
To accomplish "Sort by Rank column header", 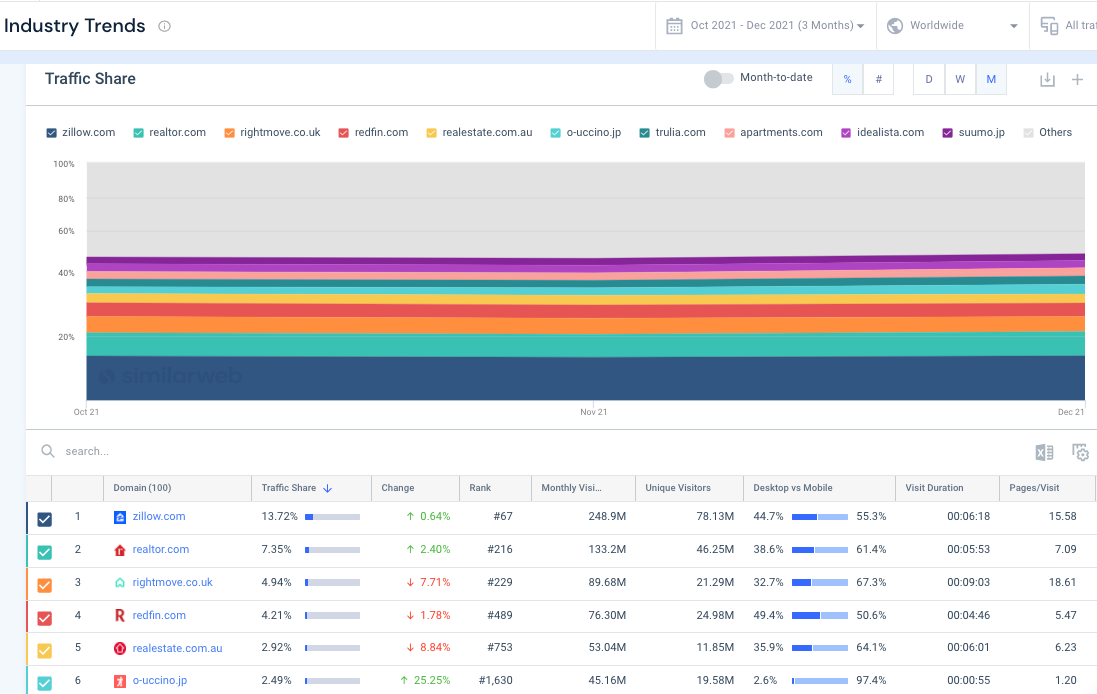I will [x=495, y=488].
